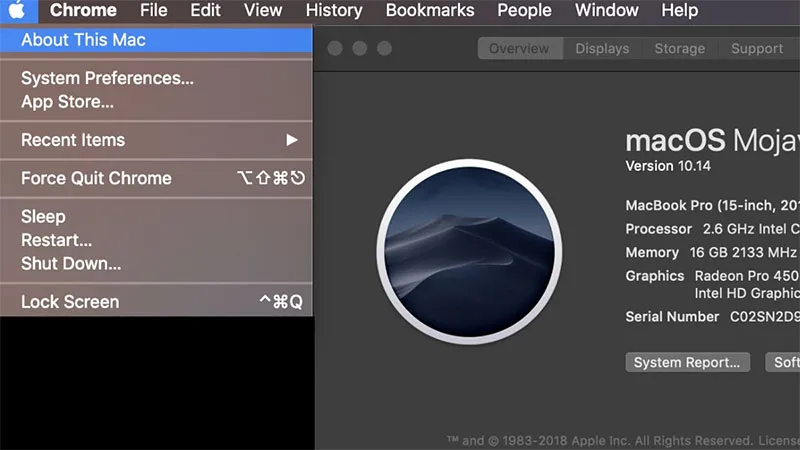
Task: Switch to the Storage tab
Action: point(680,48)
